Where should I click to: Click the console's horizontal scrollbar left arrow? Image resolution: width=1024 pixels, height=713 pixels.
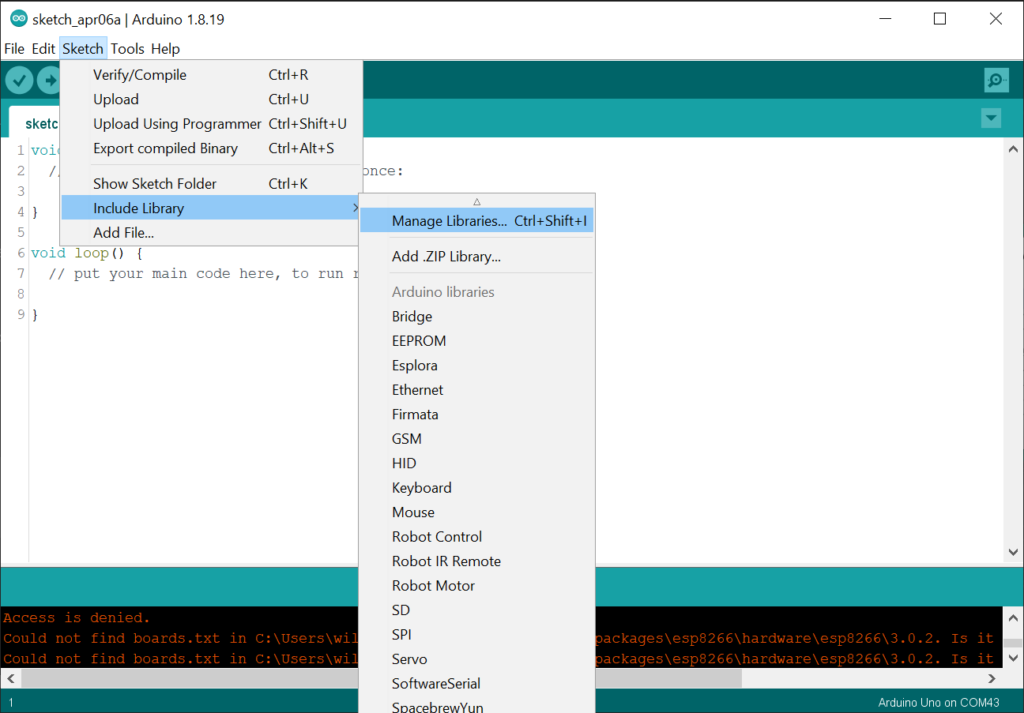9,678
